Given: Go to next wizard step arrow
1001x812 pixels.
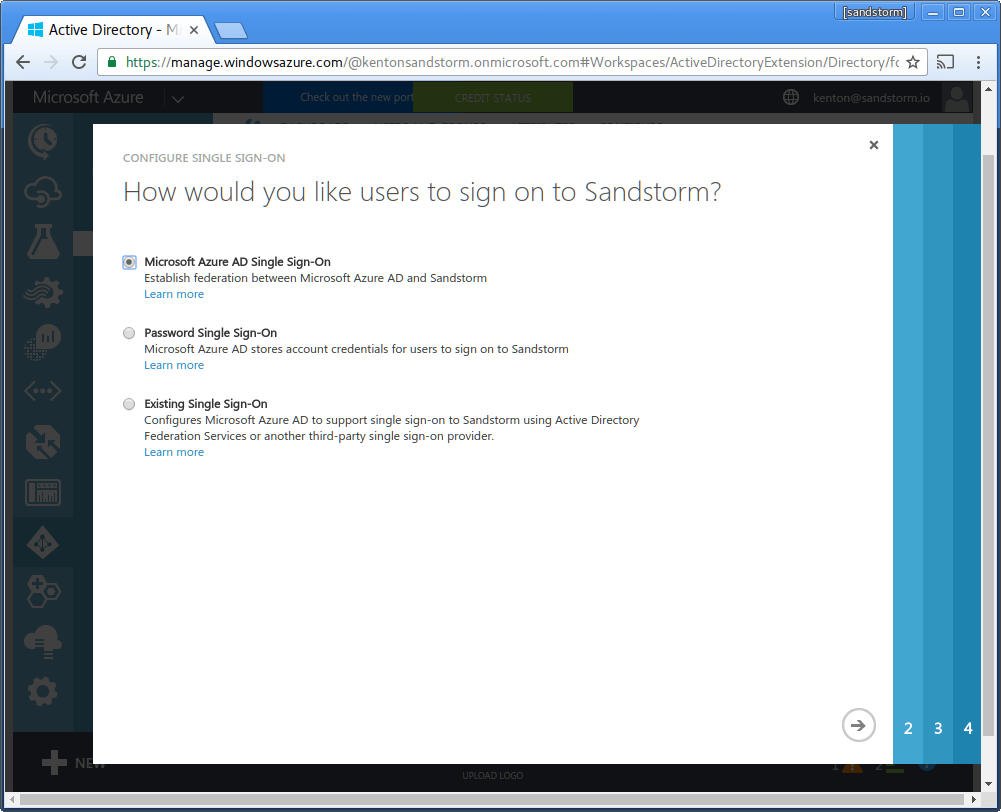Looking at the screenshot, I should click(858, 725).
